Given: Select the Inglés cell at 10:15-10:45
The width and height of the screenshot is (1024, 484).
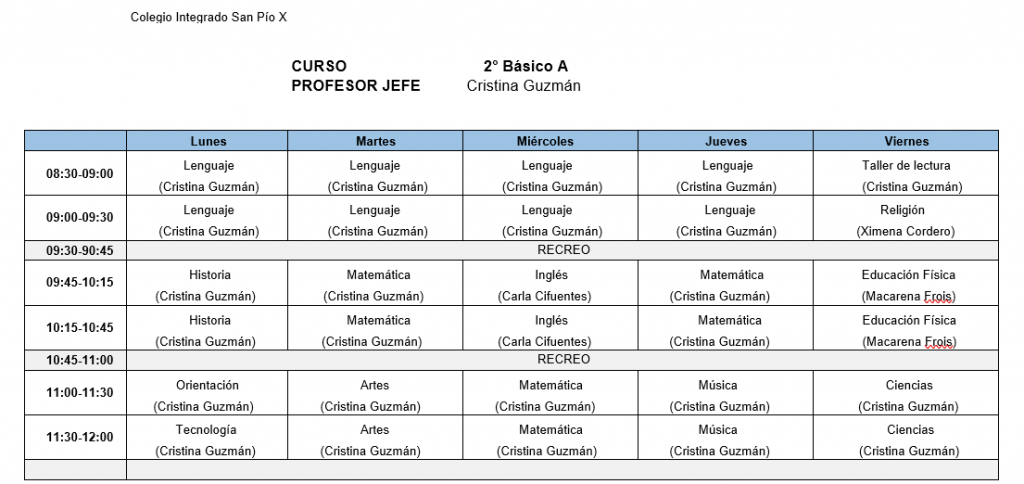Looking at the screenshot, I should [x=551, y=328].
